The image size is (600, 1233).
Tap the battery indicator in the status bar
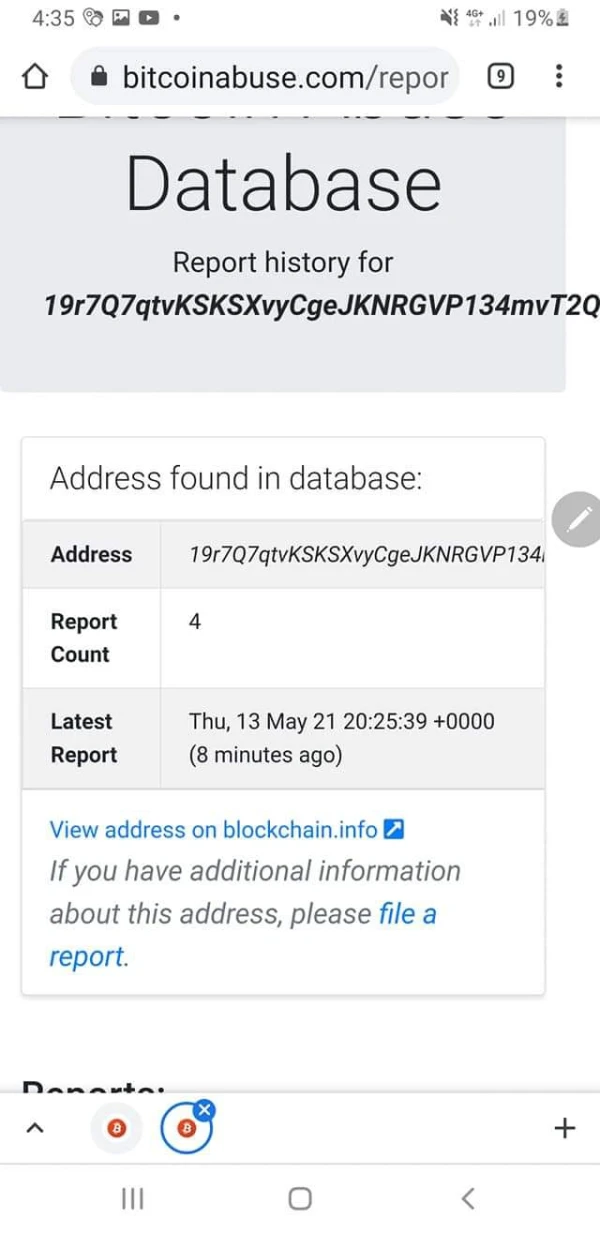tap(563, 18)
